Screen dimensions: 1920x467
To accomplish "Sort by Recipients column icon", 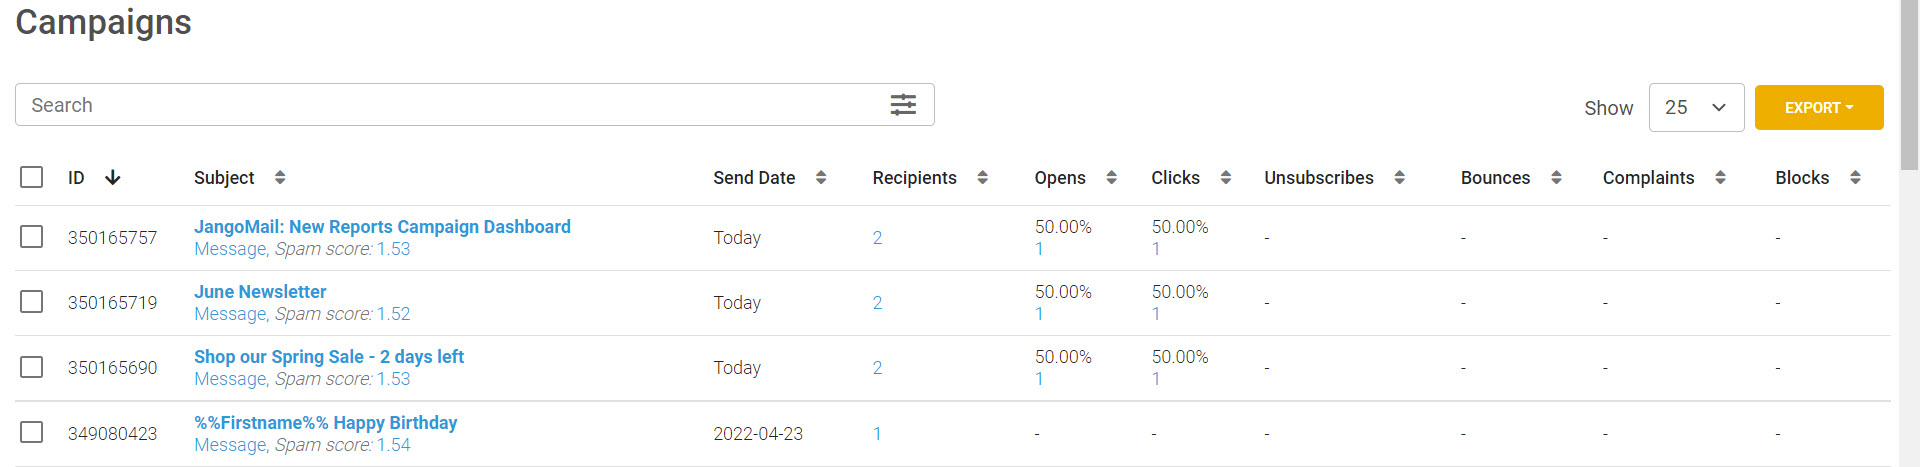I will click(982, 177).
